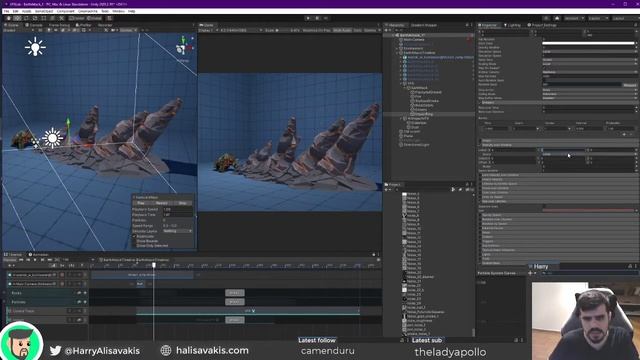Click the directional light gizmo in Scene
The image size is (640, 360).
tap(52, 138)
